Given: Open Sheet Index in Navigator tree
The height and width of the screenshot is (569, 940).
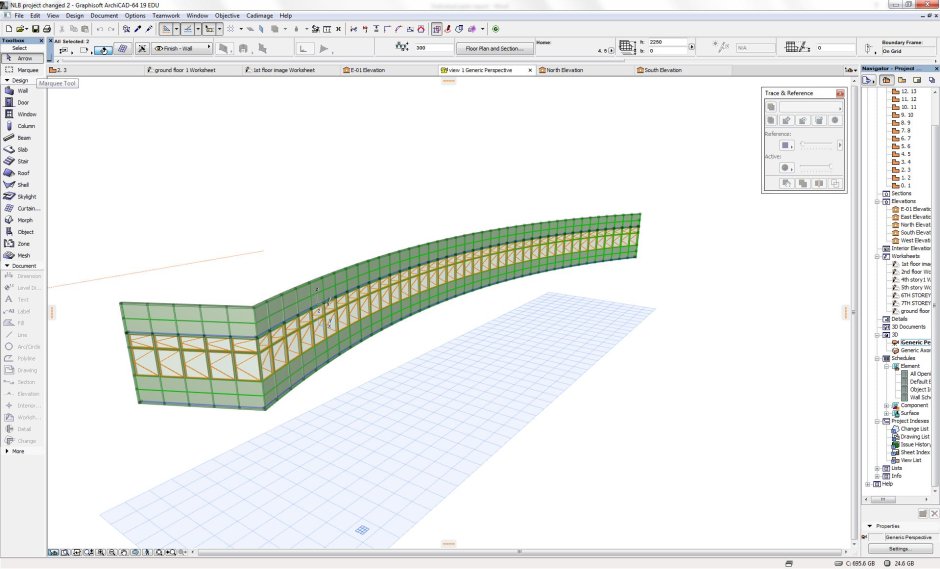Looking at the screenshot, I should tap(911, 452).
